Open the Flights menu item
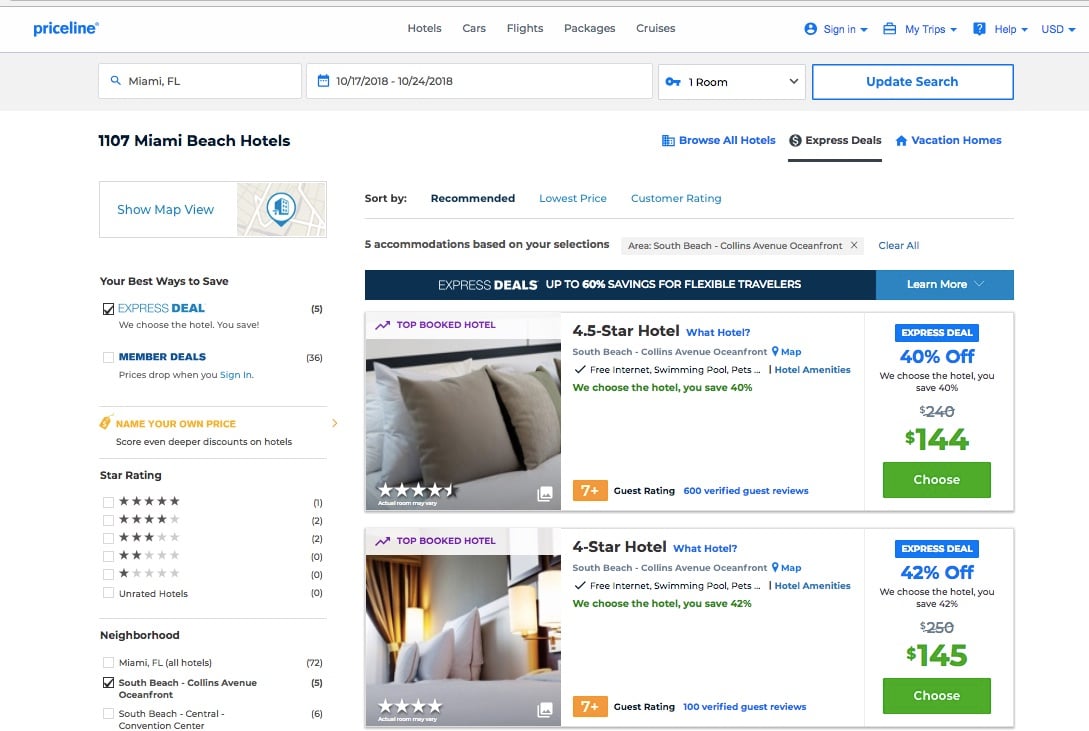Screen dimensions: 1089x731 tap(525, 28)
